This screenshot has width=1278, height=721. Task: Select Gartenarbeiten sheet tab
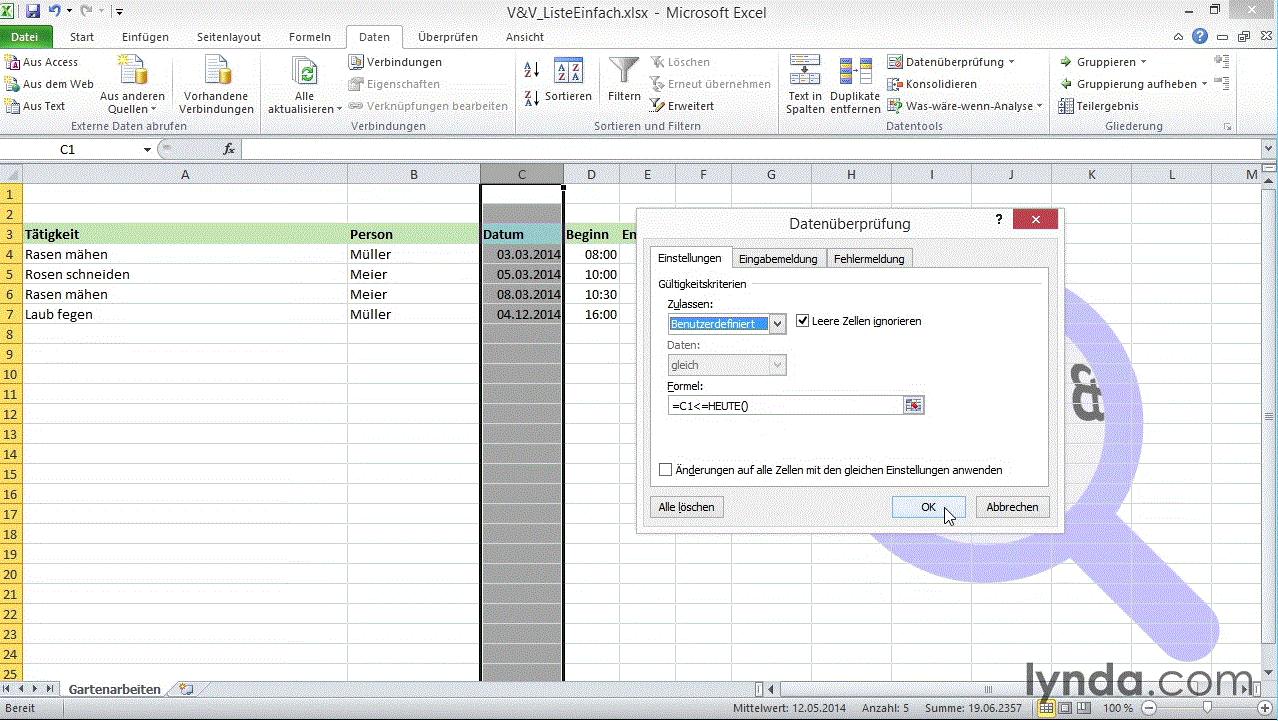(x=114, y=690)
